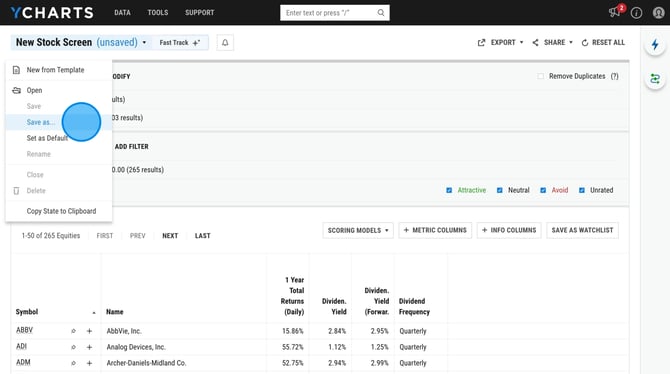
Task: Click the ADD FILTER label
Action: coord(132,147)
